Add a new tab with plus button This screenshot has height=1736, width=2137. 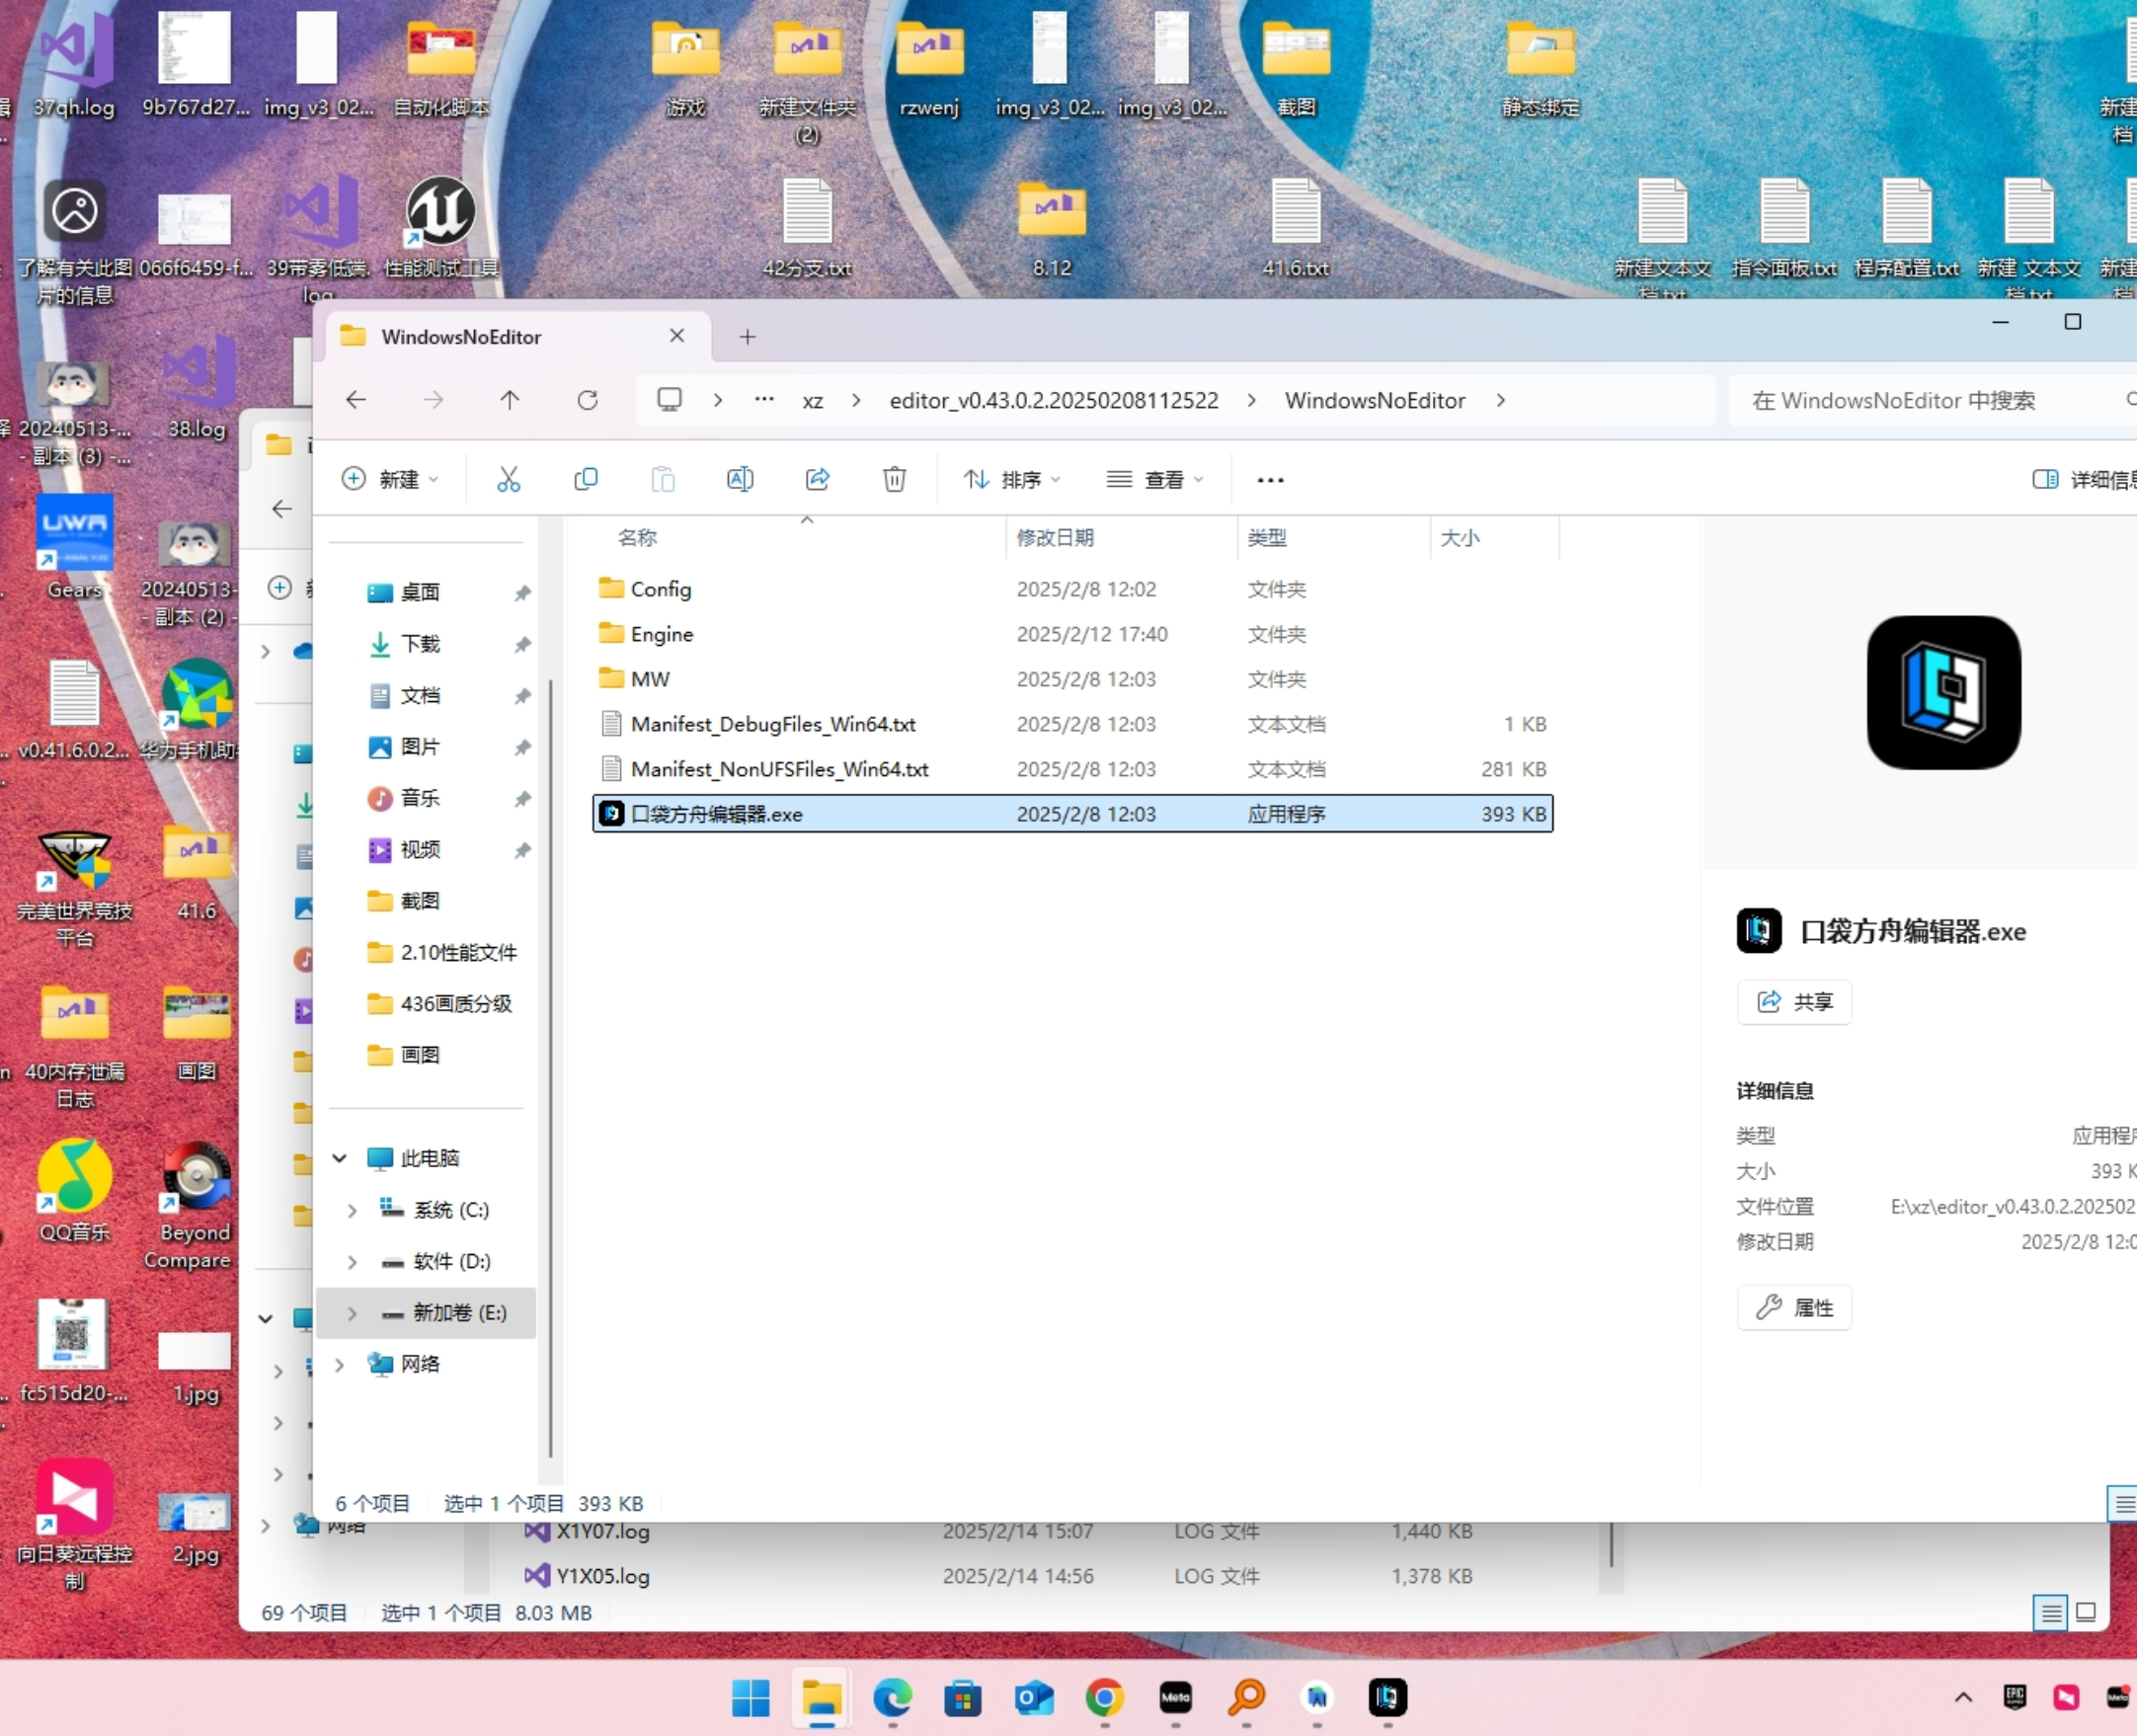[x=747, y=337]
